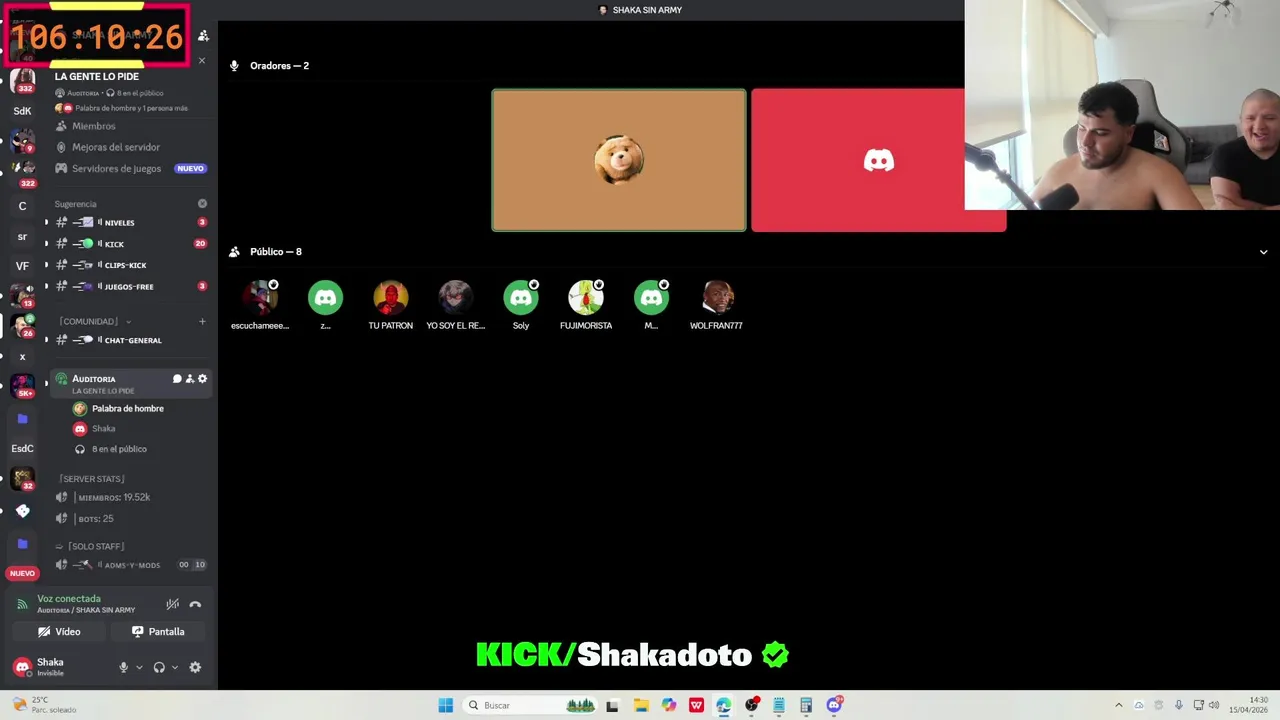Open the SdK server
The width and height of the screenshot is (1280, 720).
22,111
